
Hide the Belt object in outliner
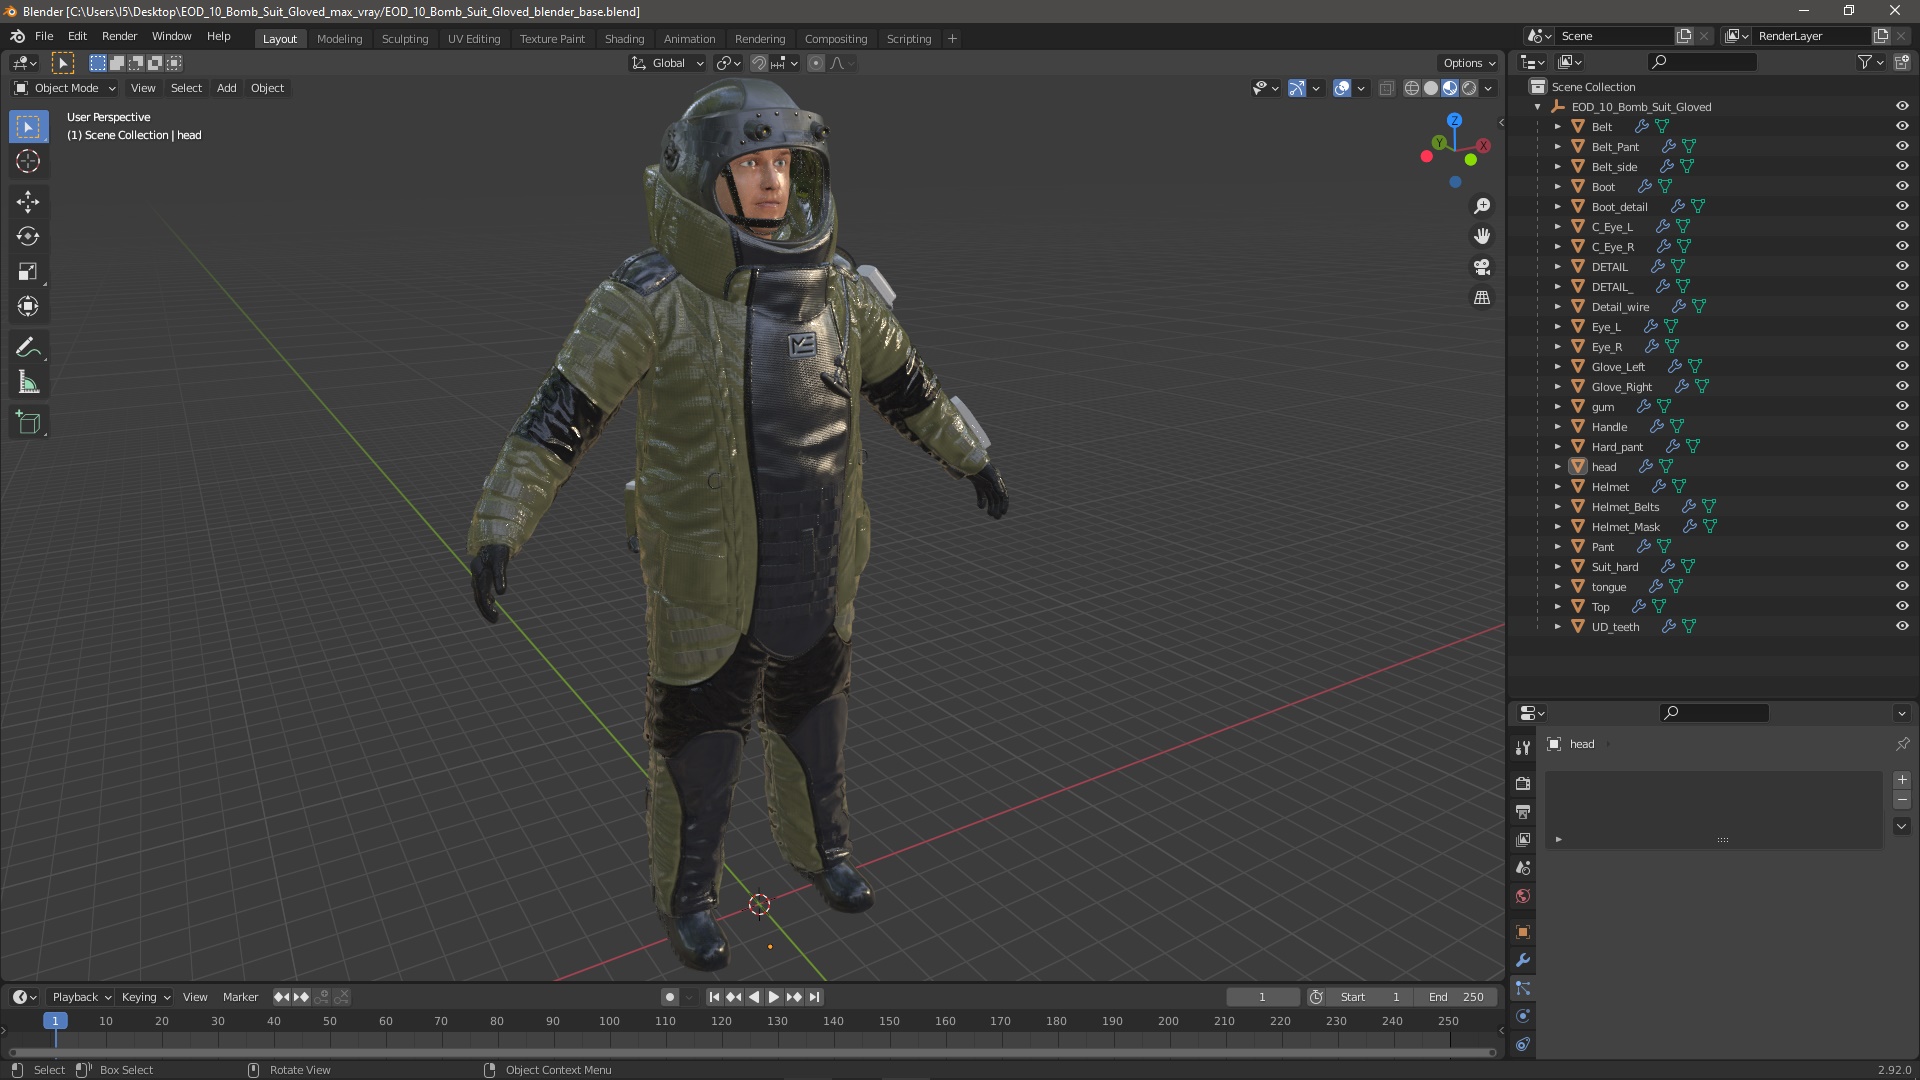1902,127
